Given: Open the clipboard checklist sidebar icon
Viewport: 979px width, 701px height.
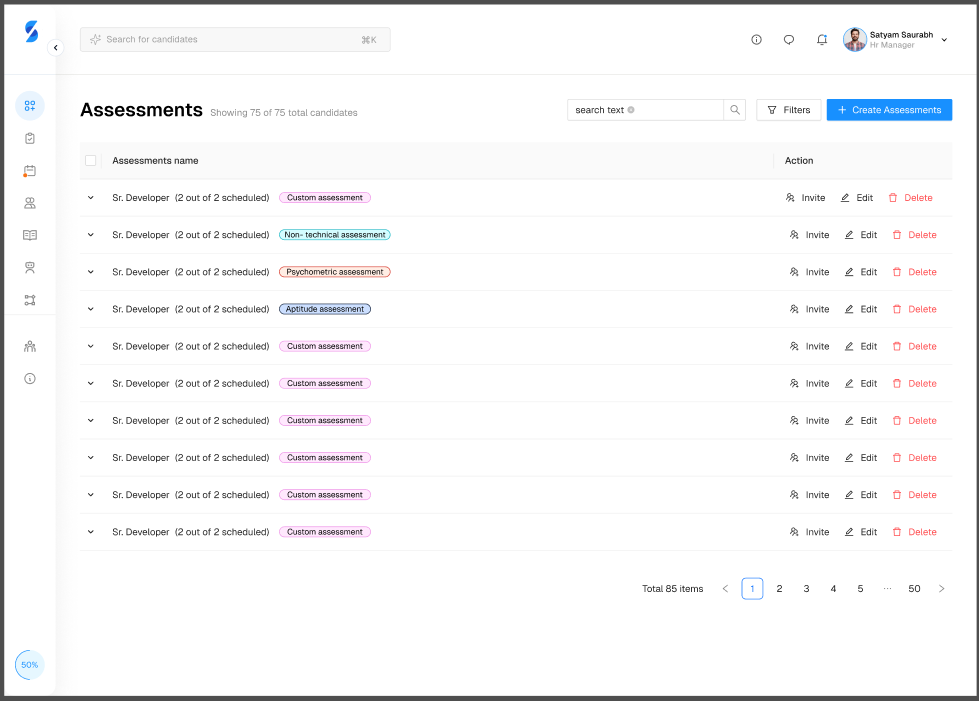Looking at the screenshot, I should pyautogui.click(x=30, y=138).
